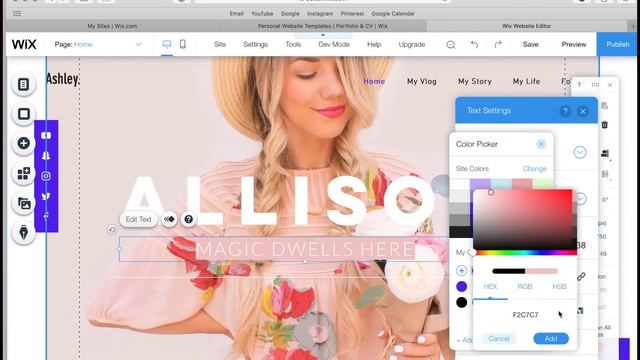Click the trash delete icon in toolbar panel
This screenshot has width=640, height=360.
pos(604,124)
